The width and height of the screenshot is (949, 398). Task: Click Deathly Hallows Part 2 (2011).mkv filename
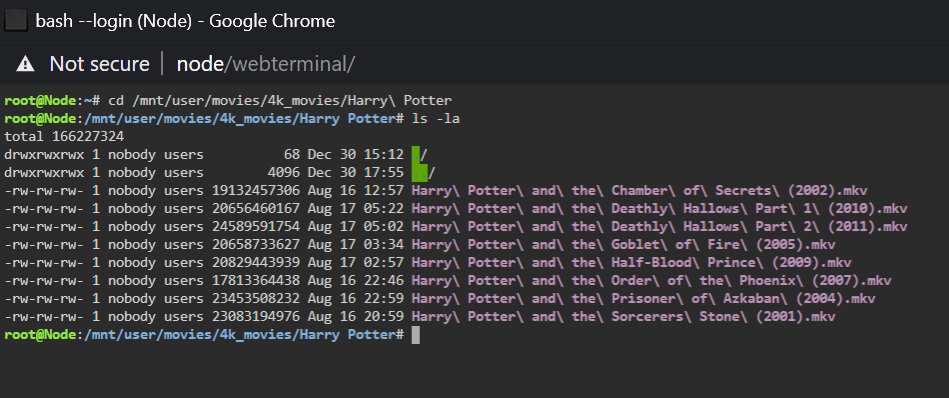pyautogui.click(x=659, y=227)
